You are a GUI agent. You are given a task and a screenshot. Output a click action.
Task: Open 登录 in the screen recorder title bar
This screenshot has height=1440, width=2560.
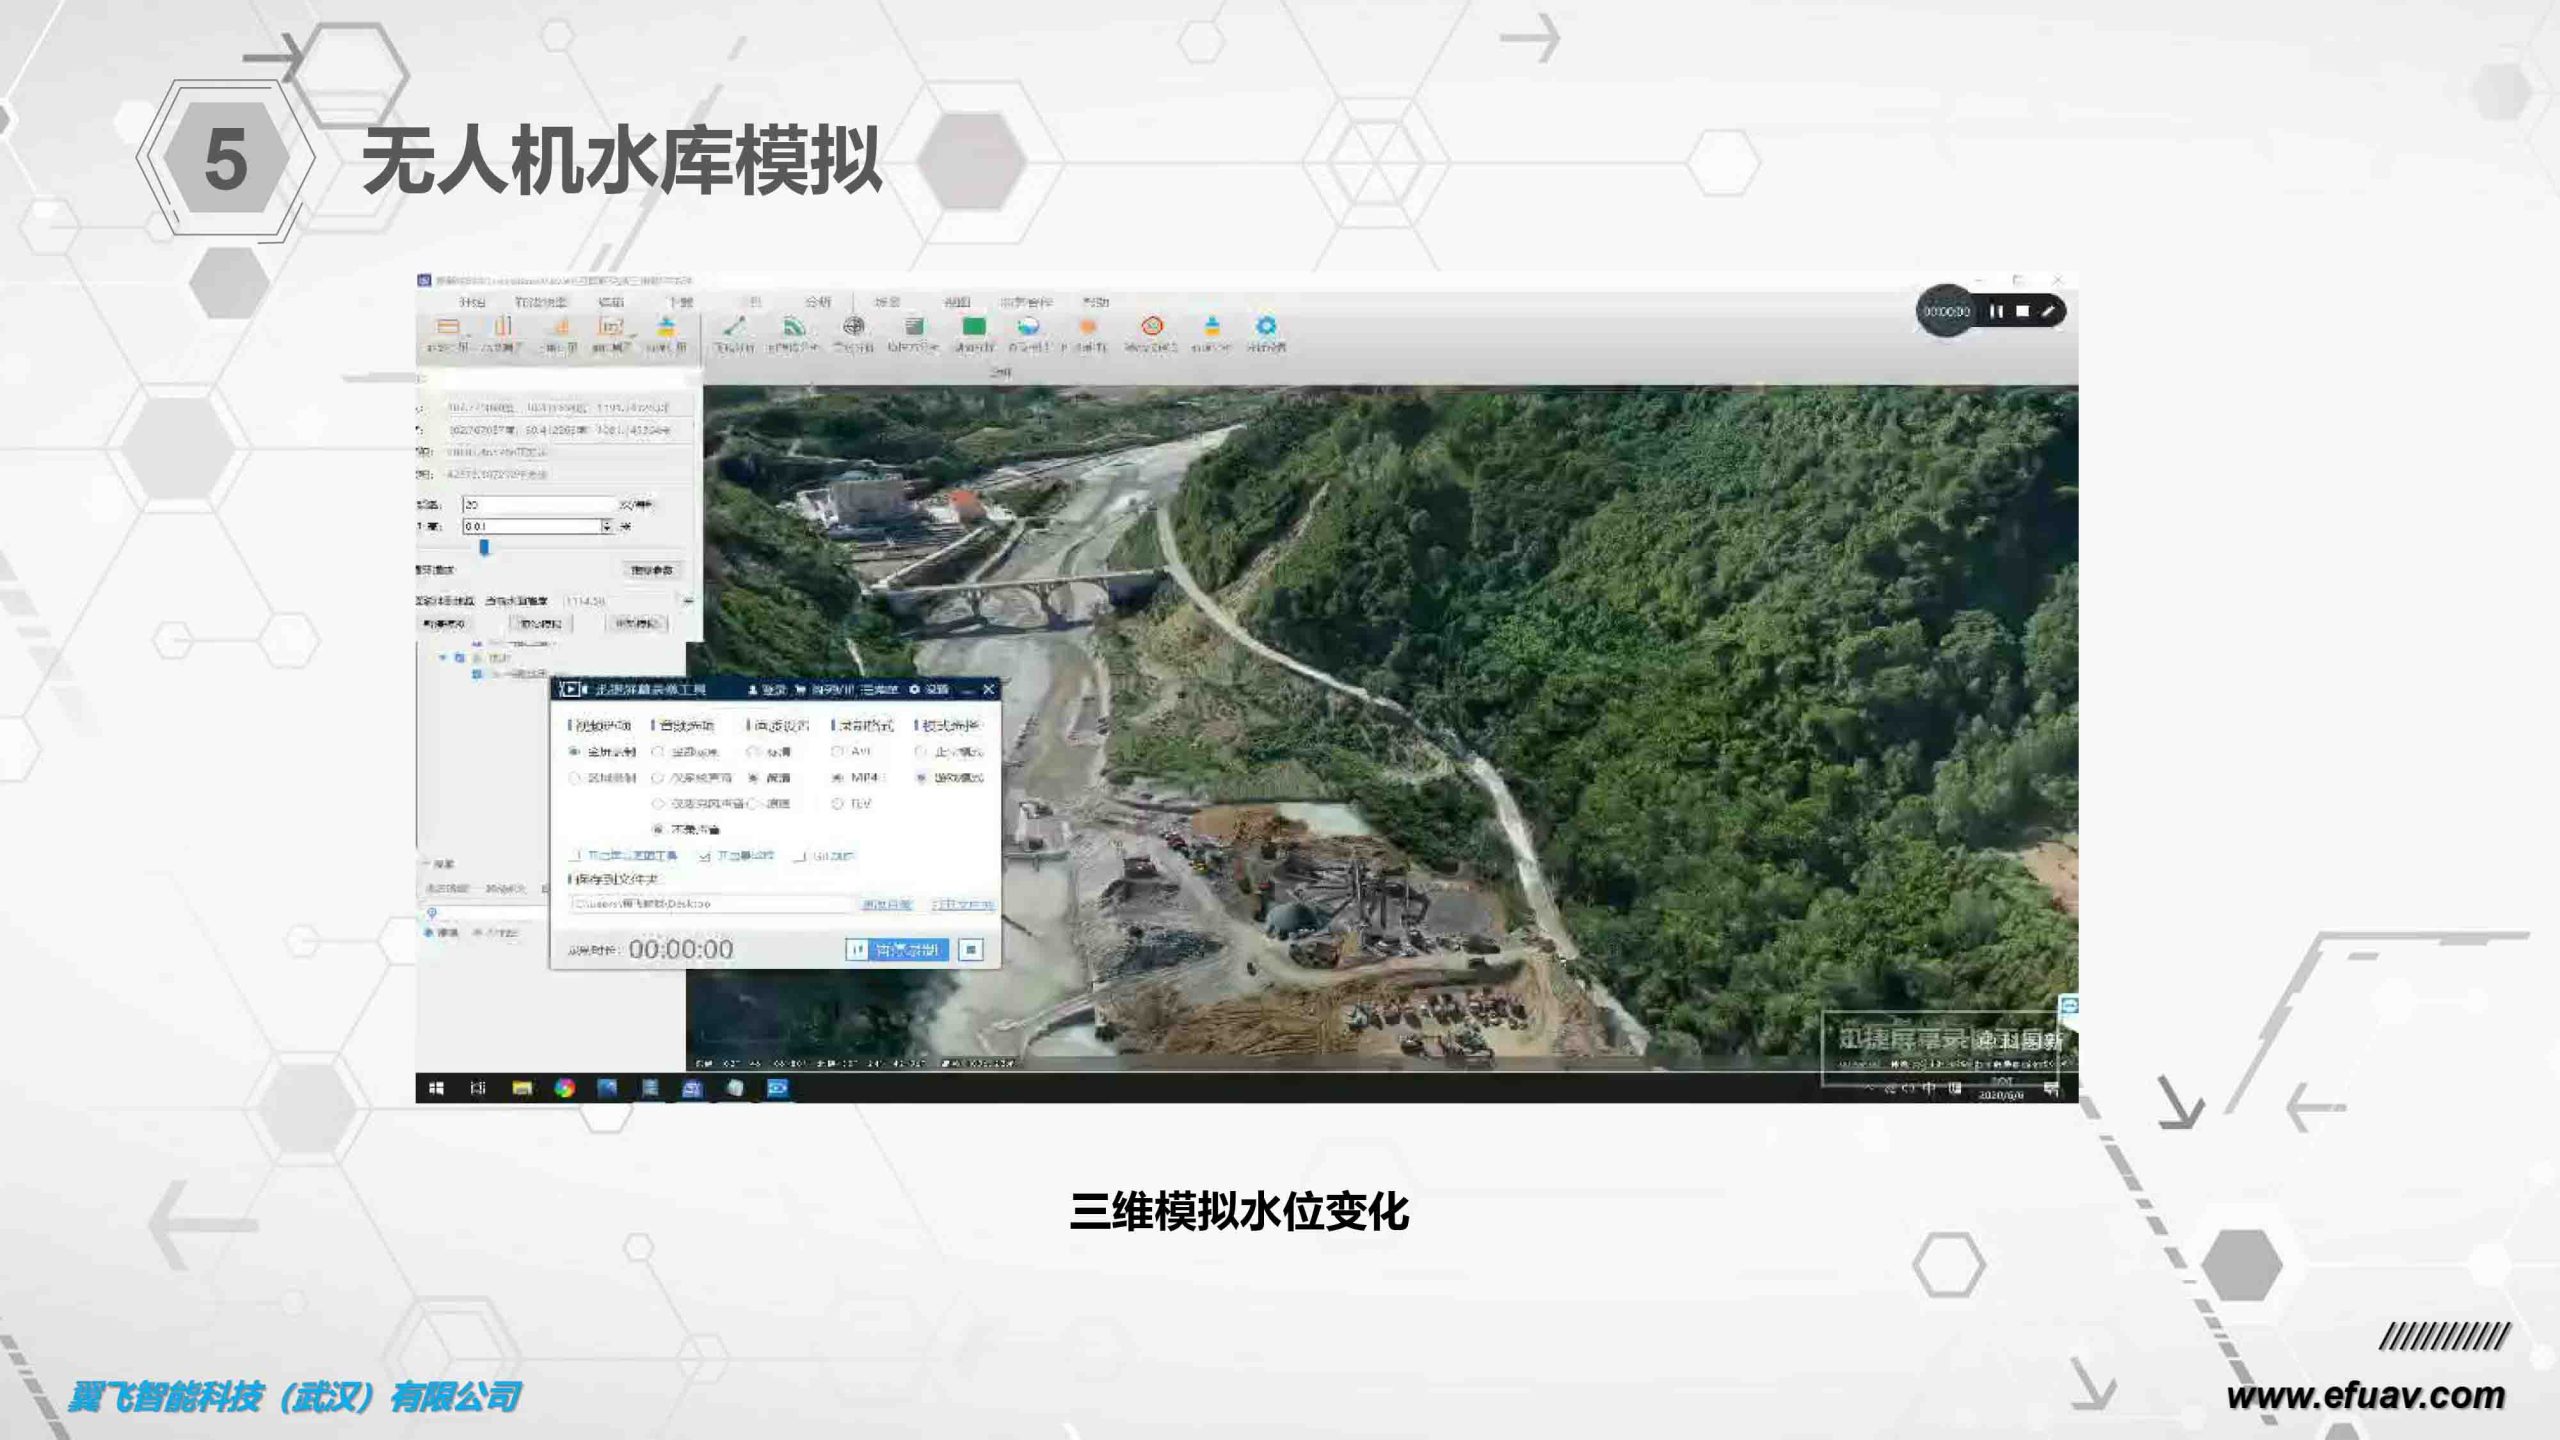pos(768,690)
